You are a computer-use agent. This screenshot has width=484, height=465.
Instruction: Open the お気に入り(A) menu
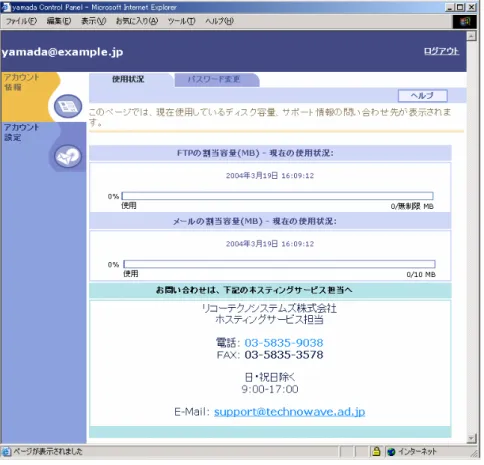(137, 21)
